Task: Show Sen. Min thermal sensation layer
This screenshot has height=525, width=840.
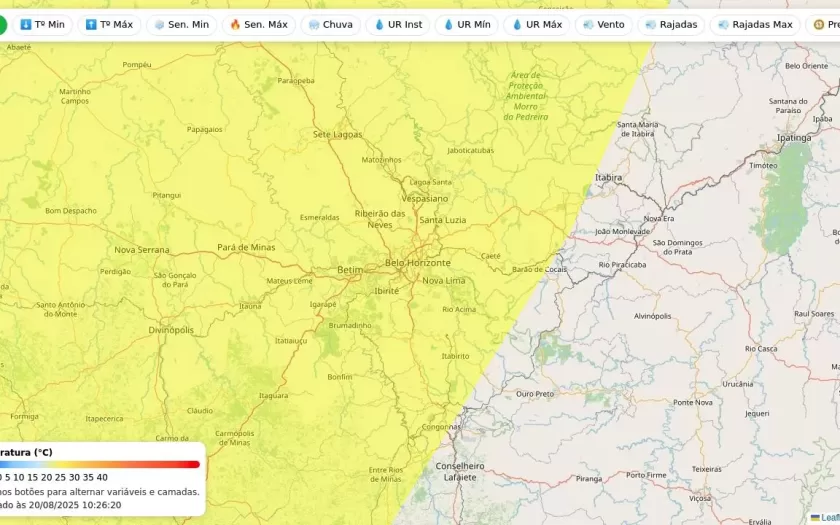Action: point(181,24)
